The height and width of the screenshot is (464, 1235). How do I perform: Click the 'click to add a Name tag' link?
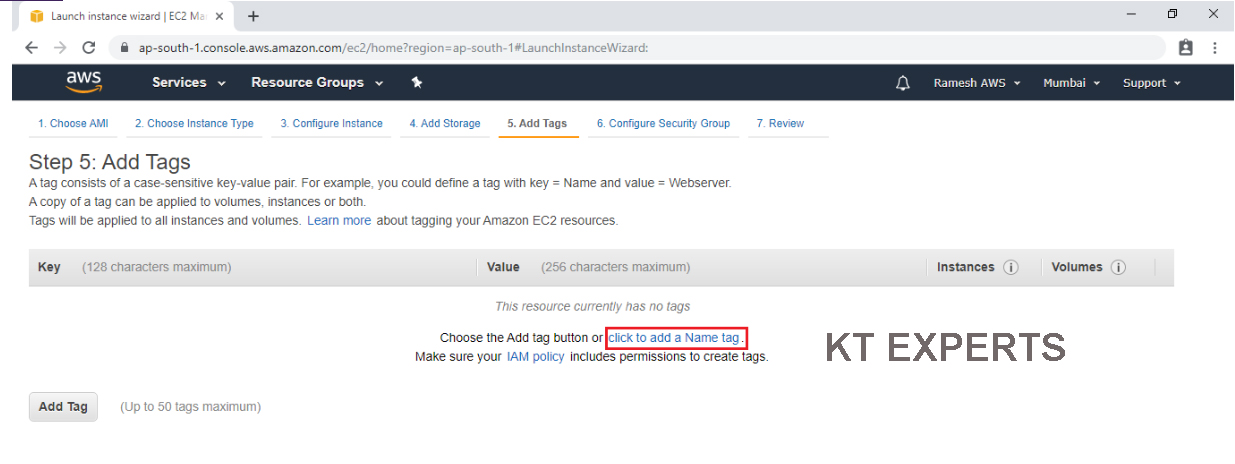pyautogui.click(x=674, y=338)
